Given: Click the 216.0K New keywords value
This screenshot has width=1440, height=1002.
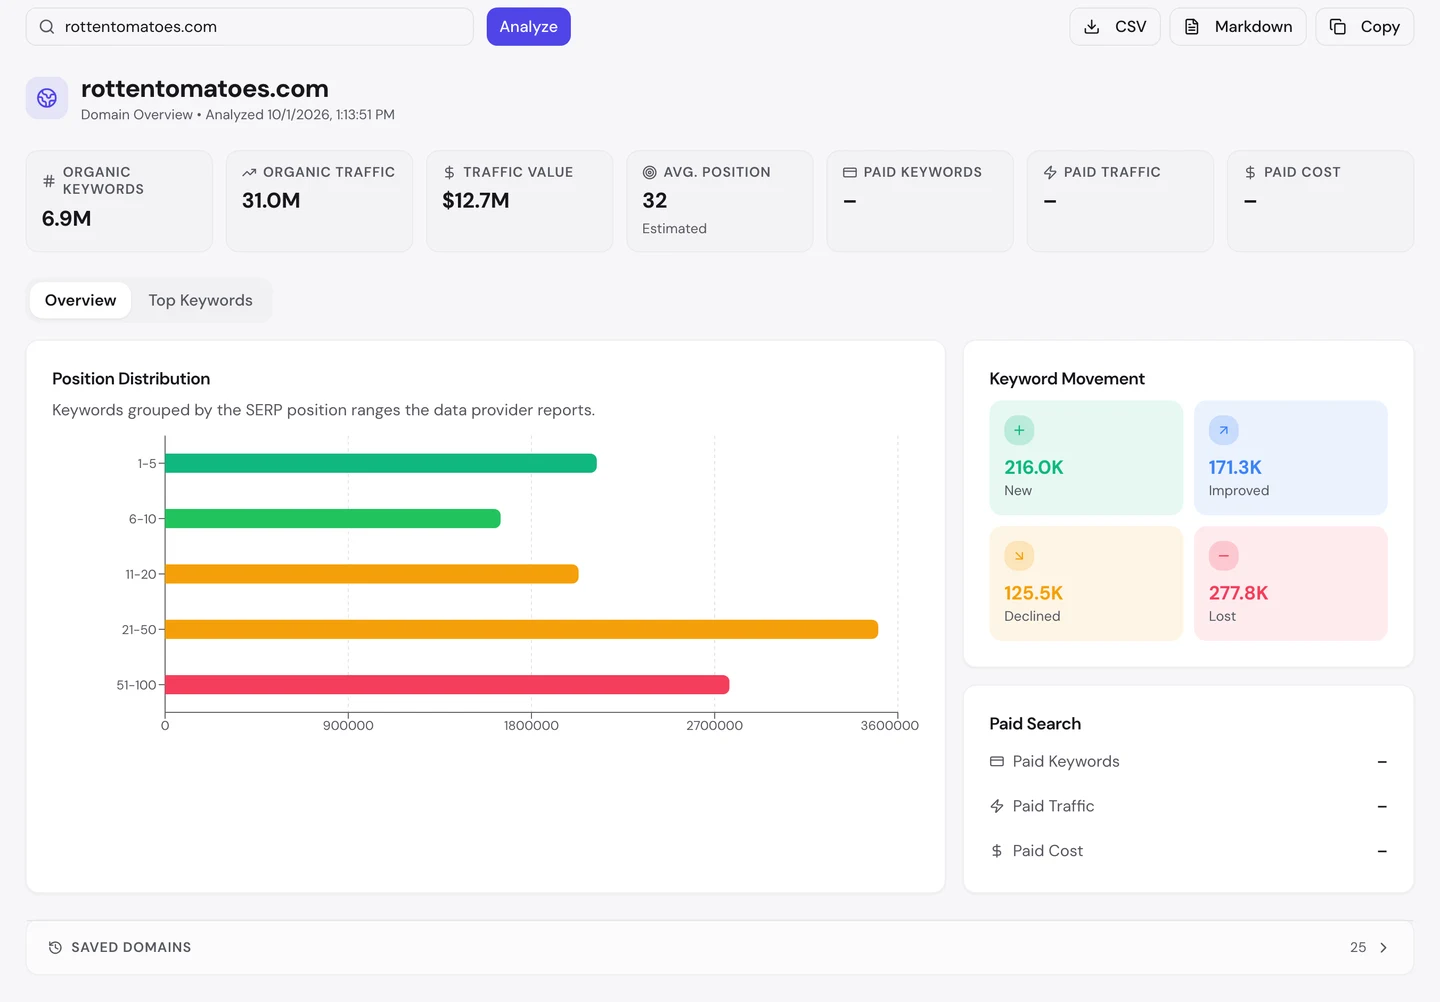Looking at the screenshot, I should [x=1034, y=467].
